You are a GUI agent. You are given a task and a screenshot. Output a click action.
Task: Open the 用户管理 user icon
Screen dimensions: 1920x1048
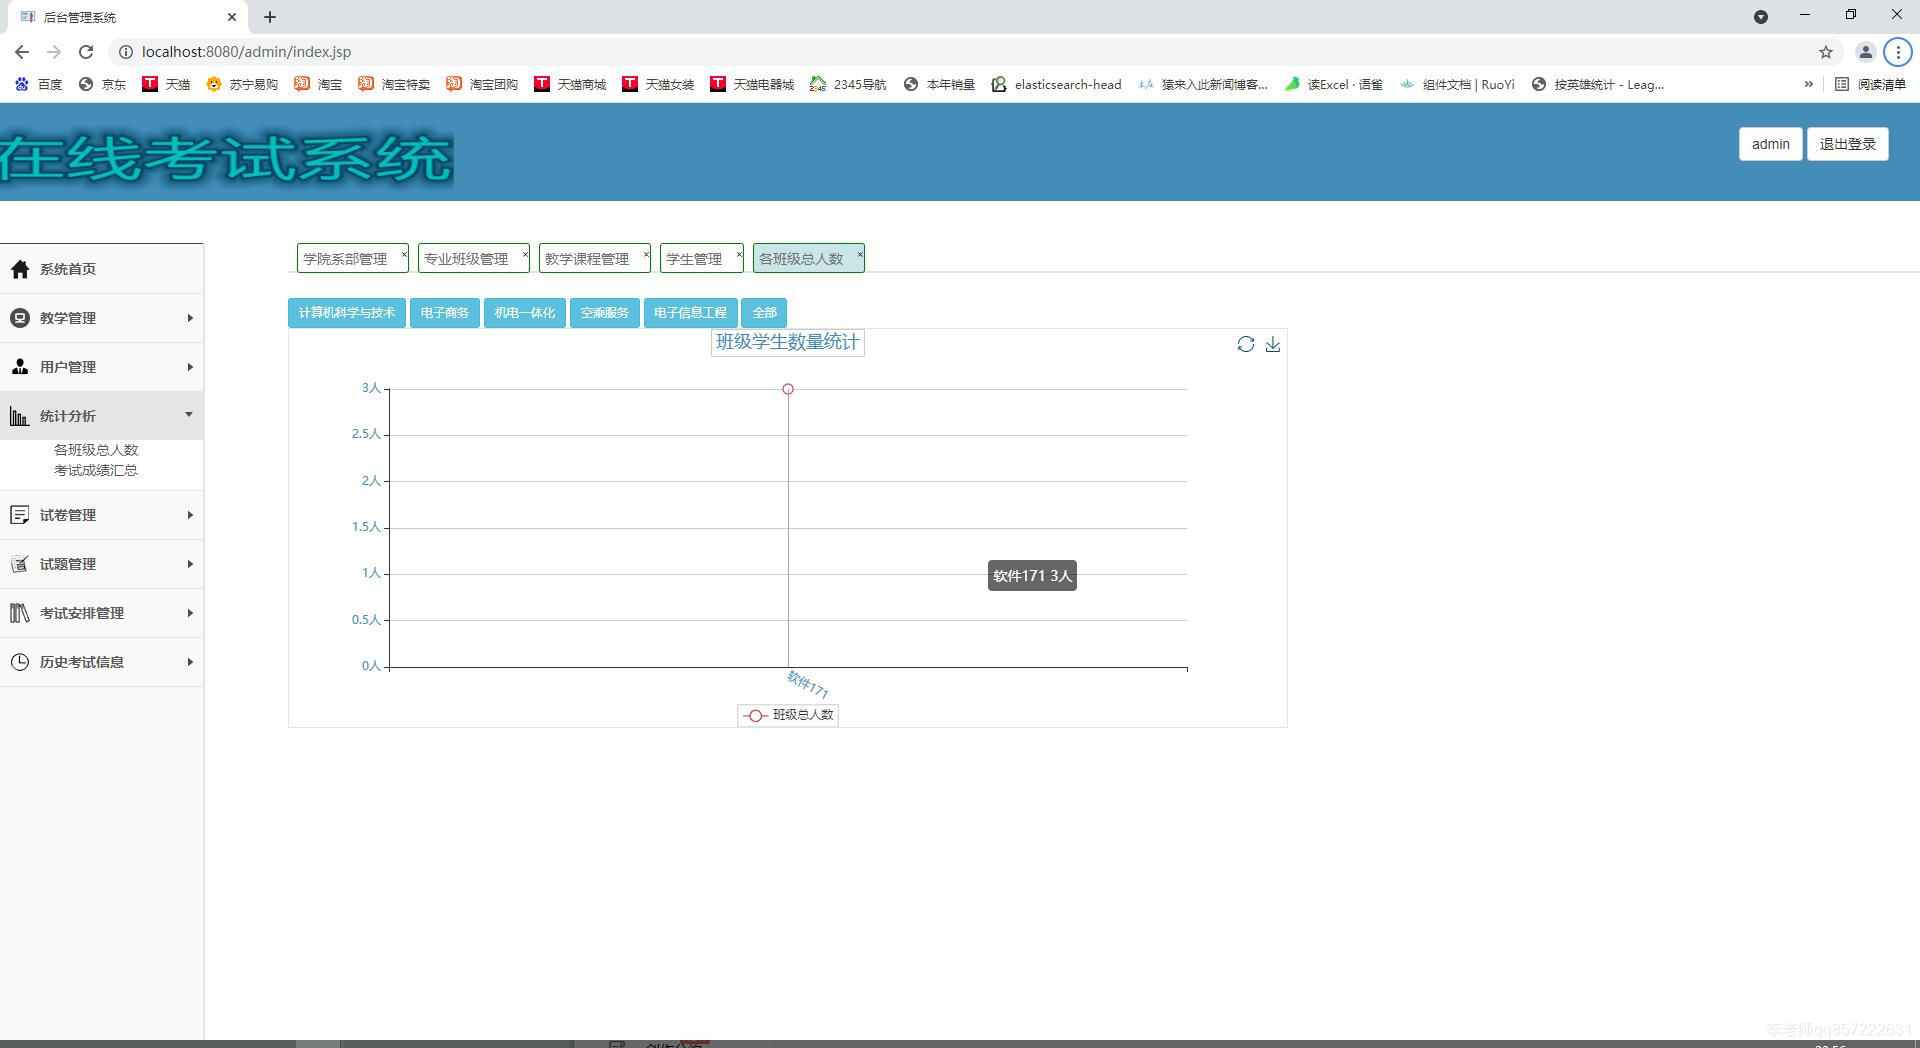(x=20, y=366)
